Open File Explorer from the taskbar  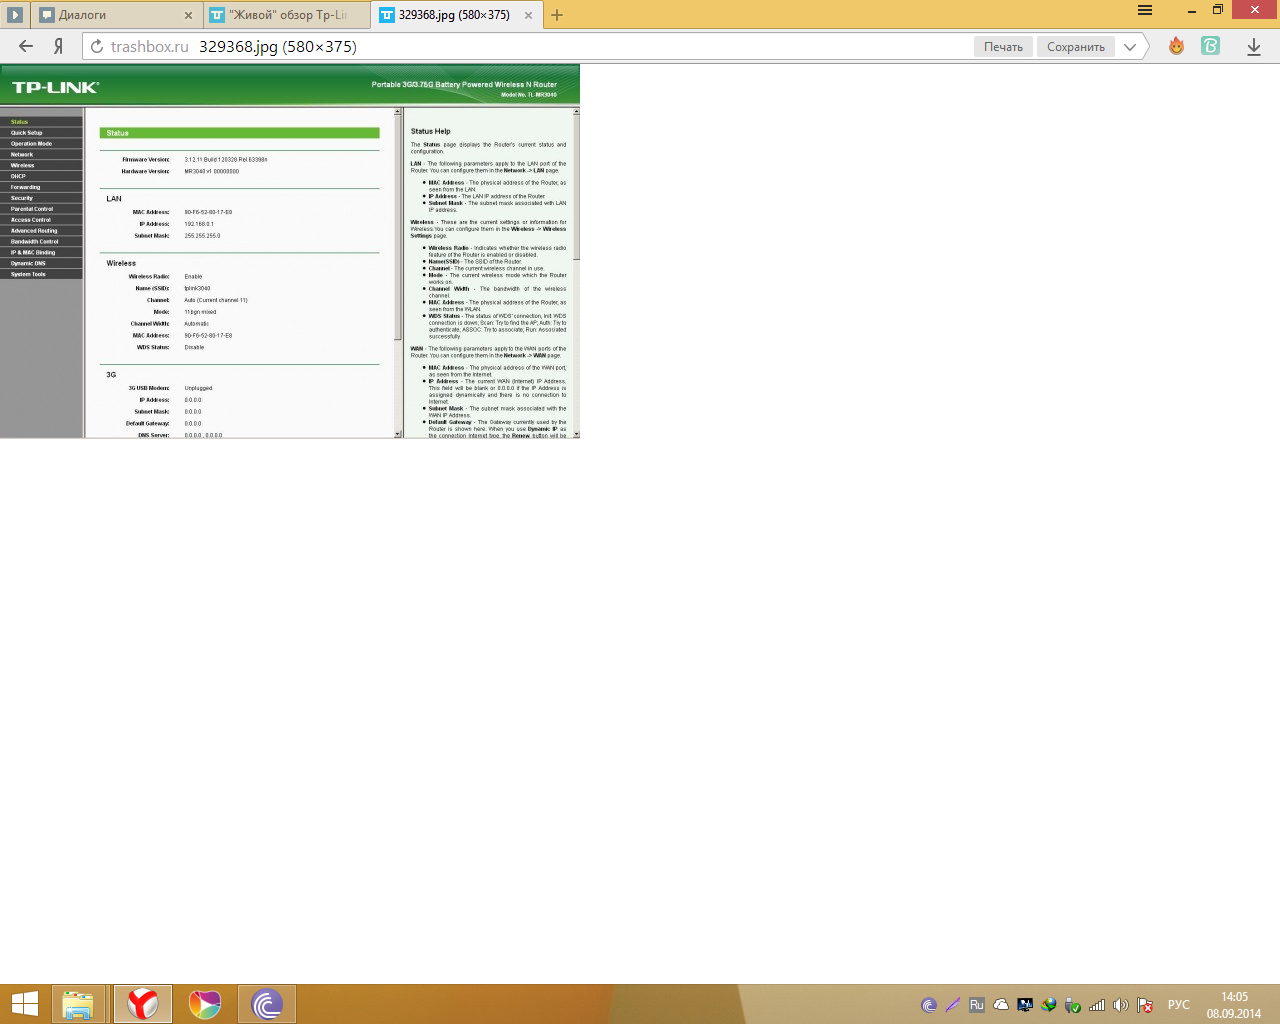point(78,1004)
